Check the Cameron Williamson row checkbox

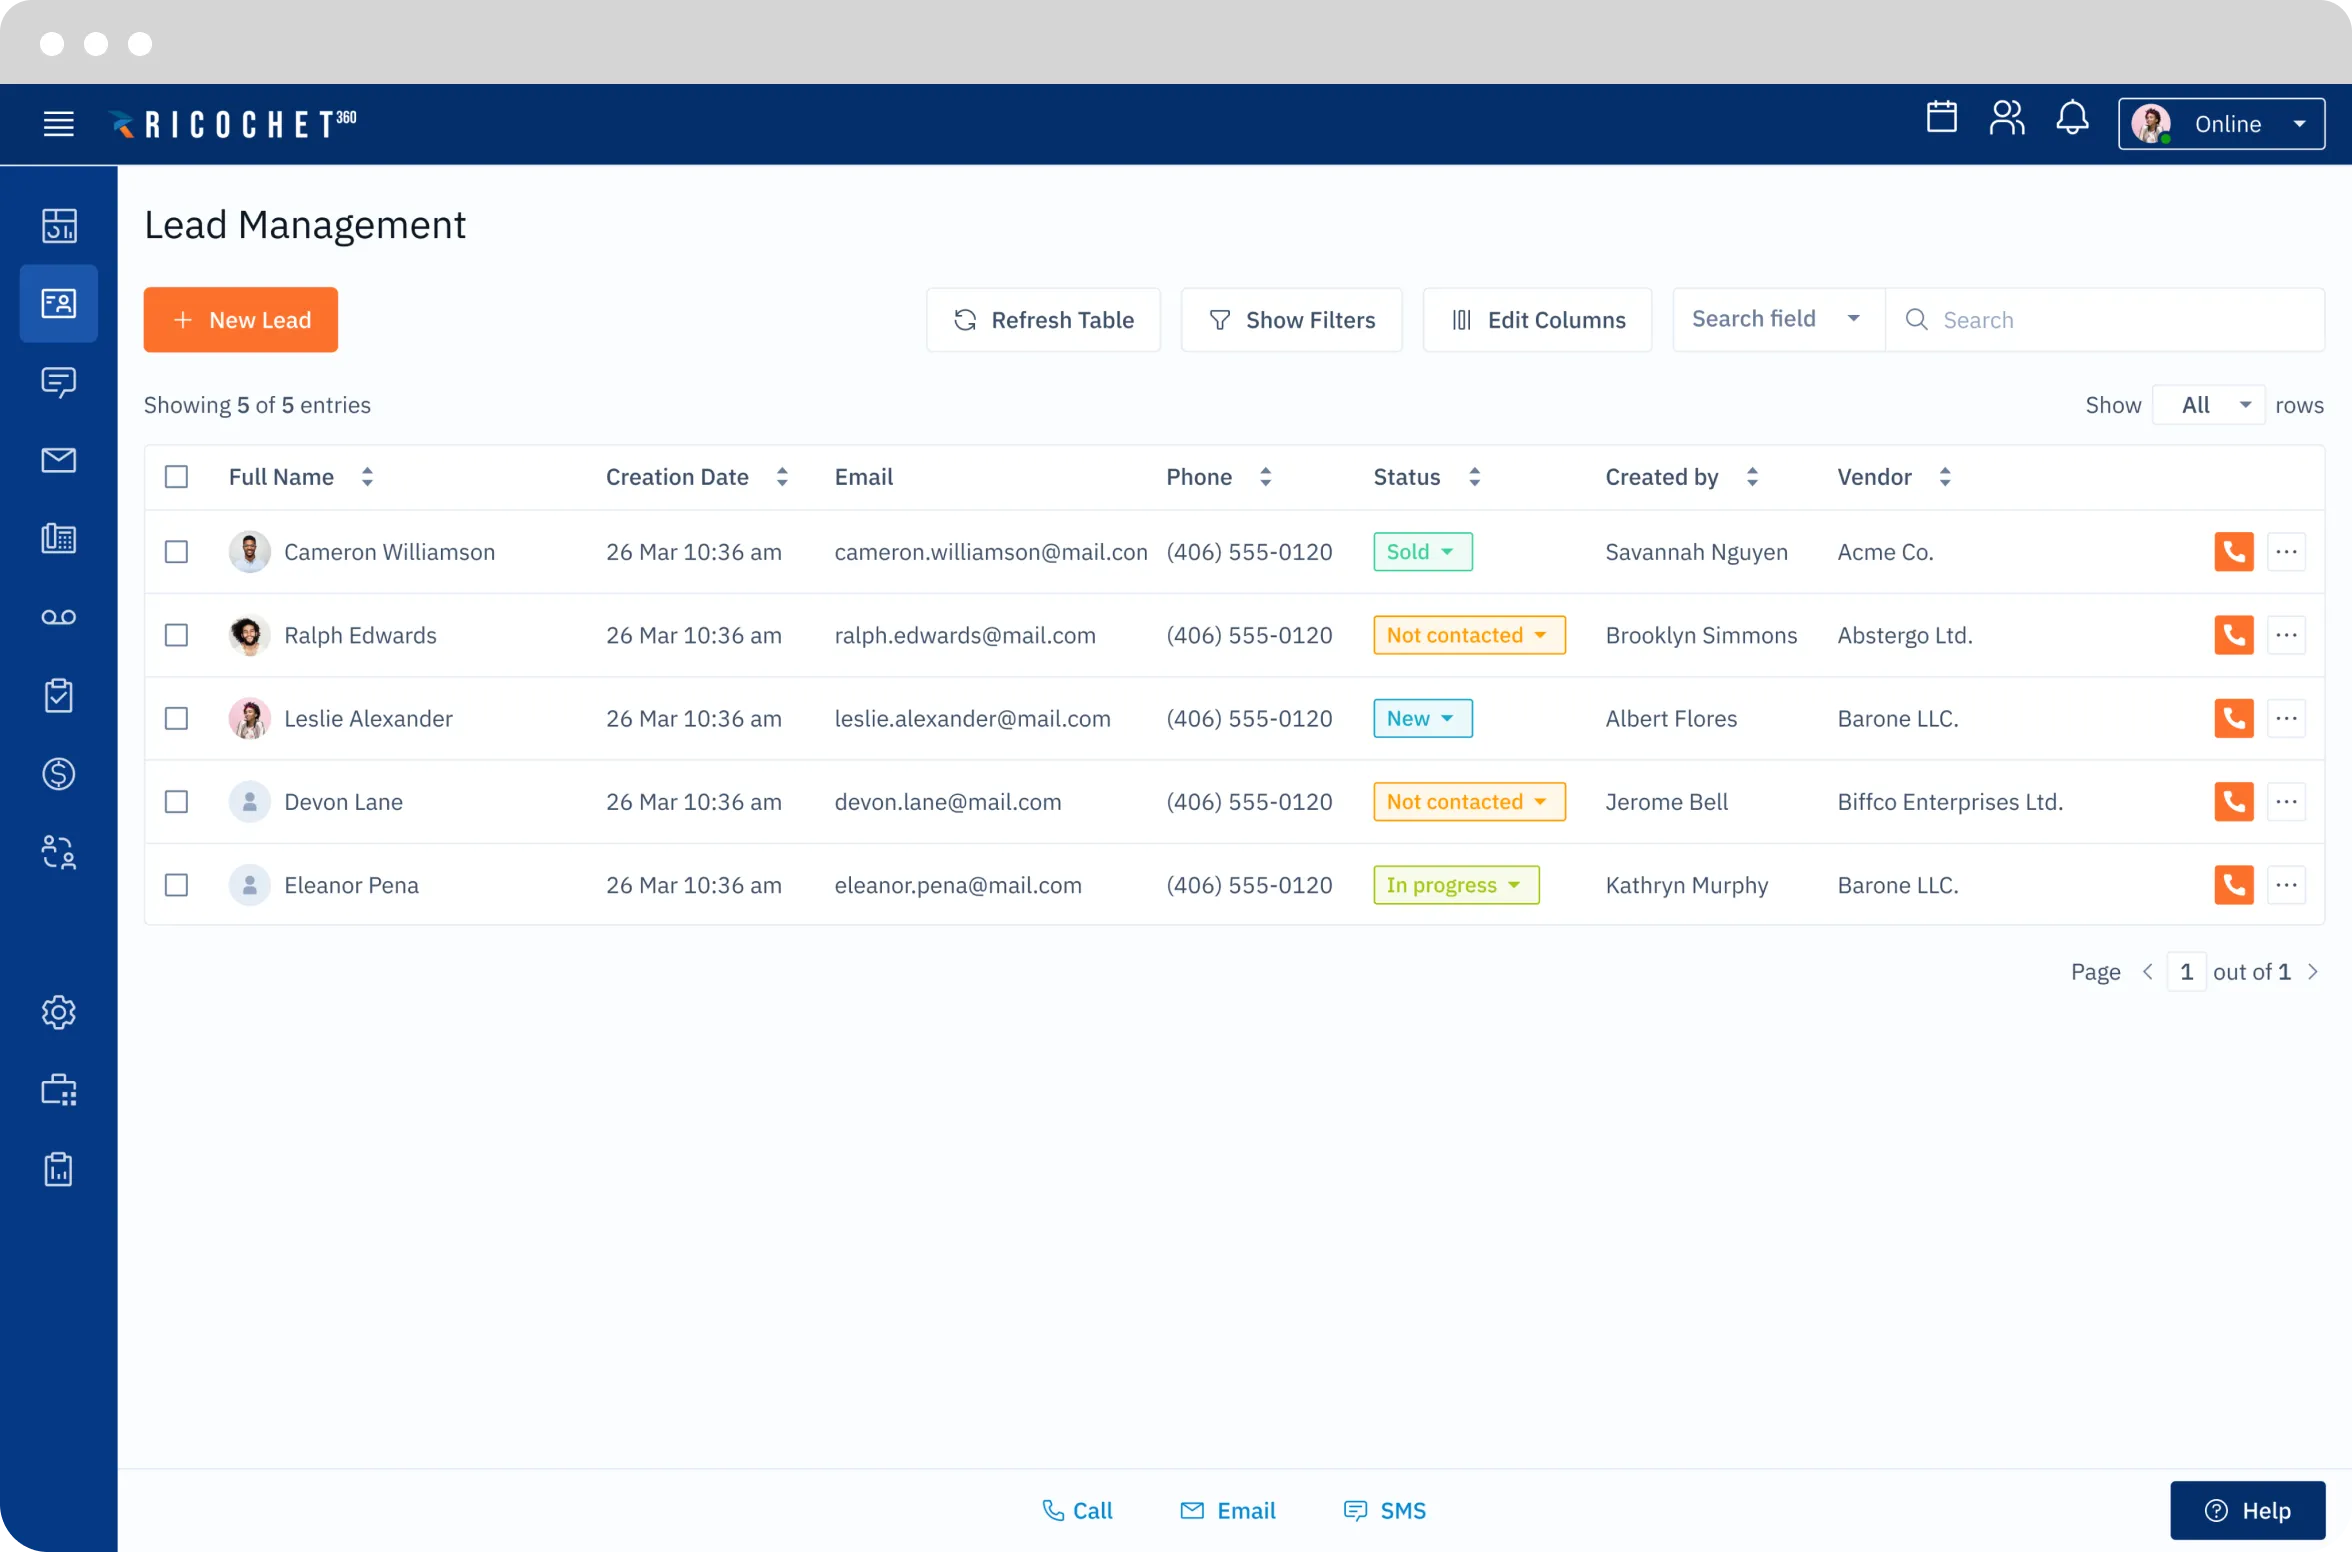(176, 552)
